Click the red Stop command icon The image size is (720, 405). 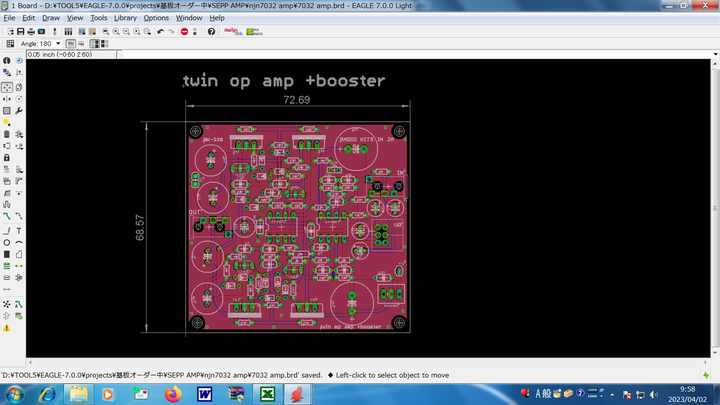tap(185, 32)
